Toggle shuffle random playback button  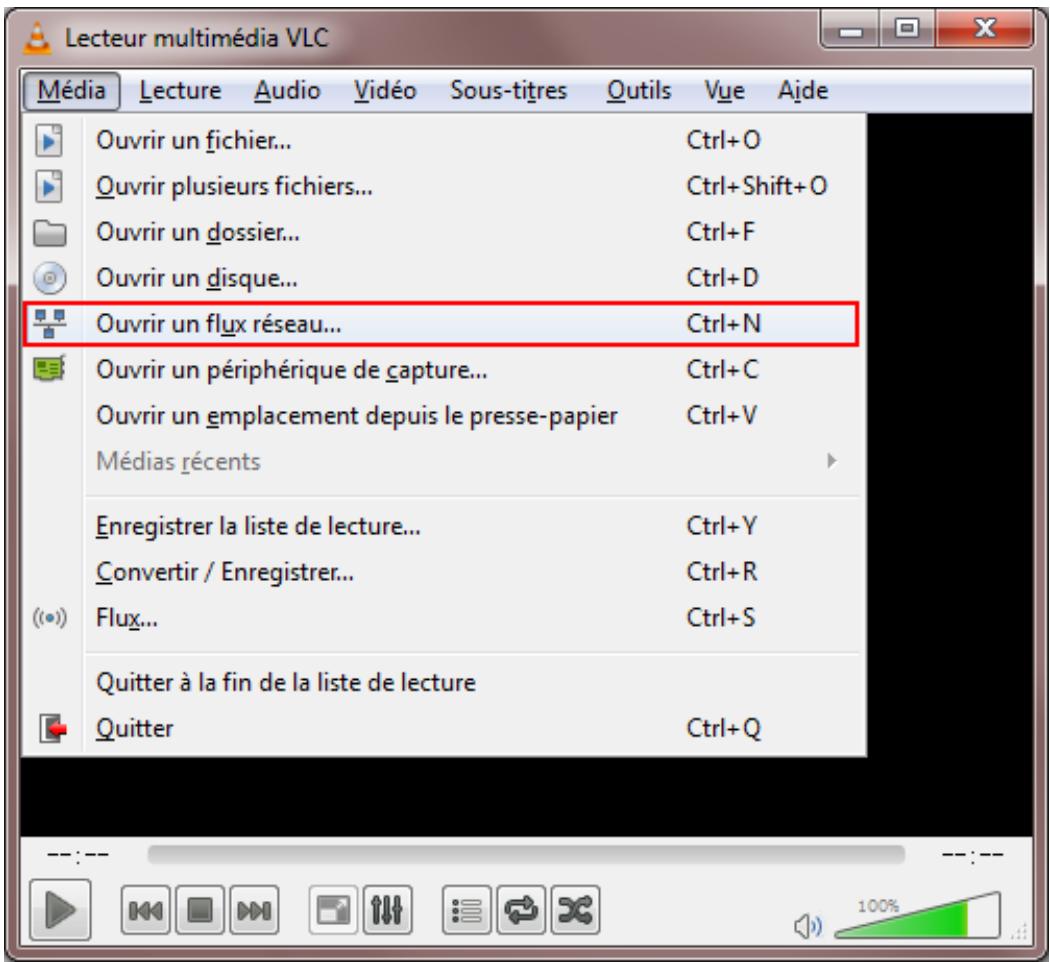pyautogui.click(x=575, y=910)
